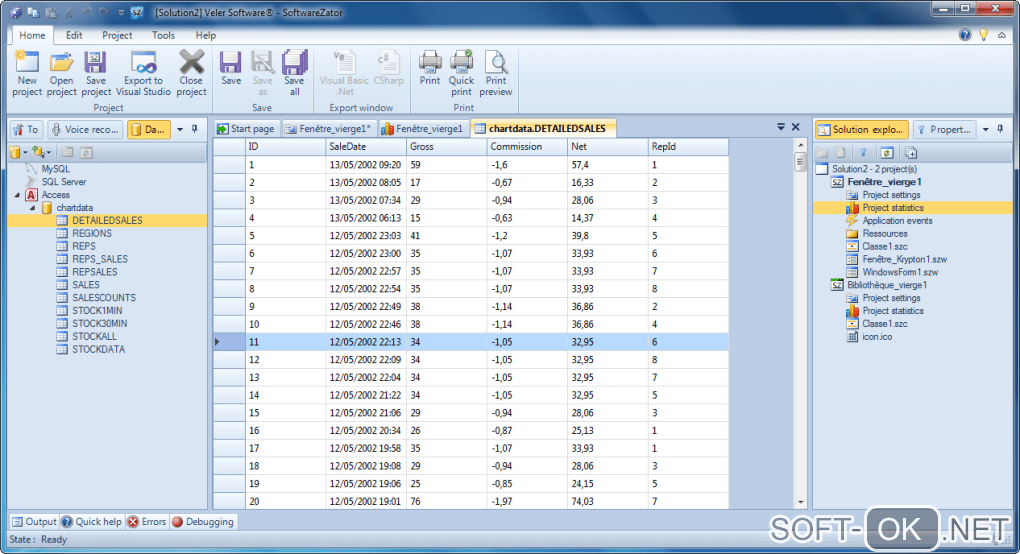Click the Save project icon
This screenshot has height=554, width=1020.
[96, 73]
